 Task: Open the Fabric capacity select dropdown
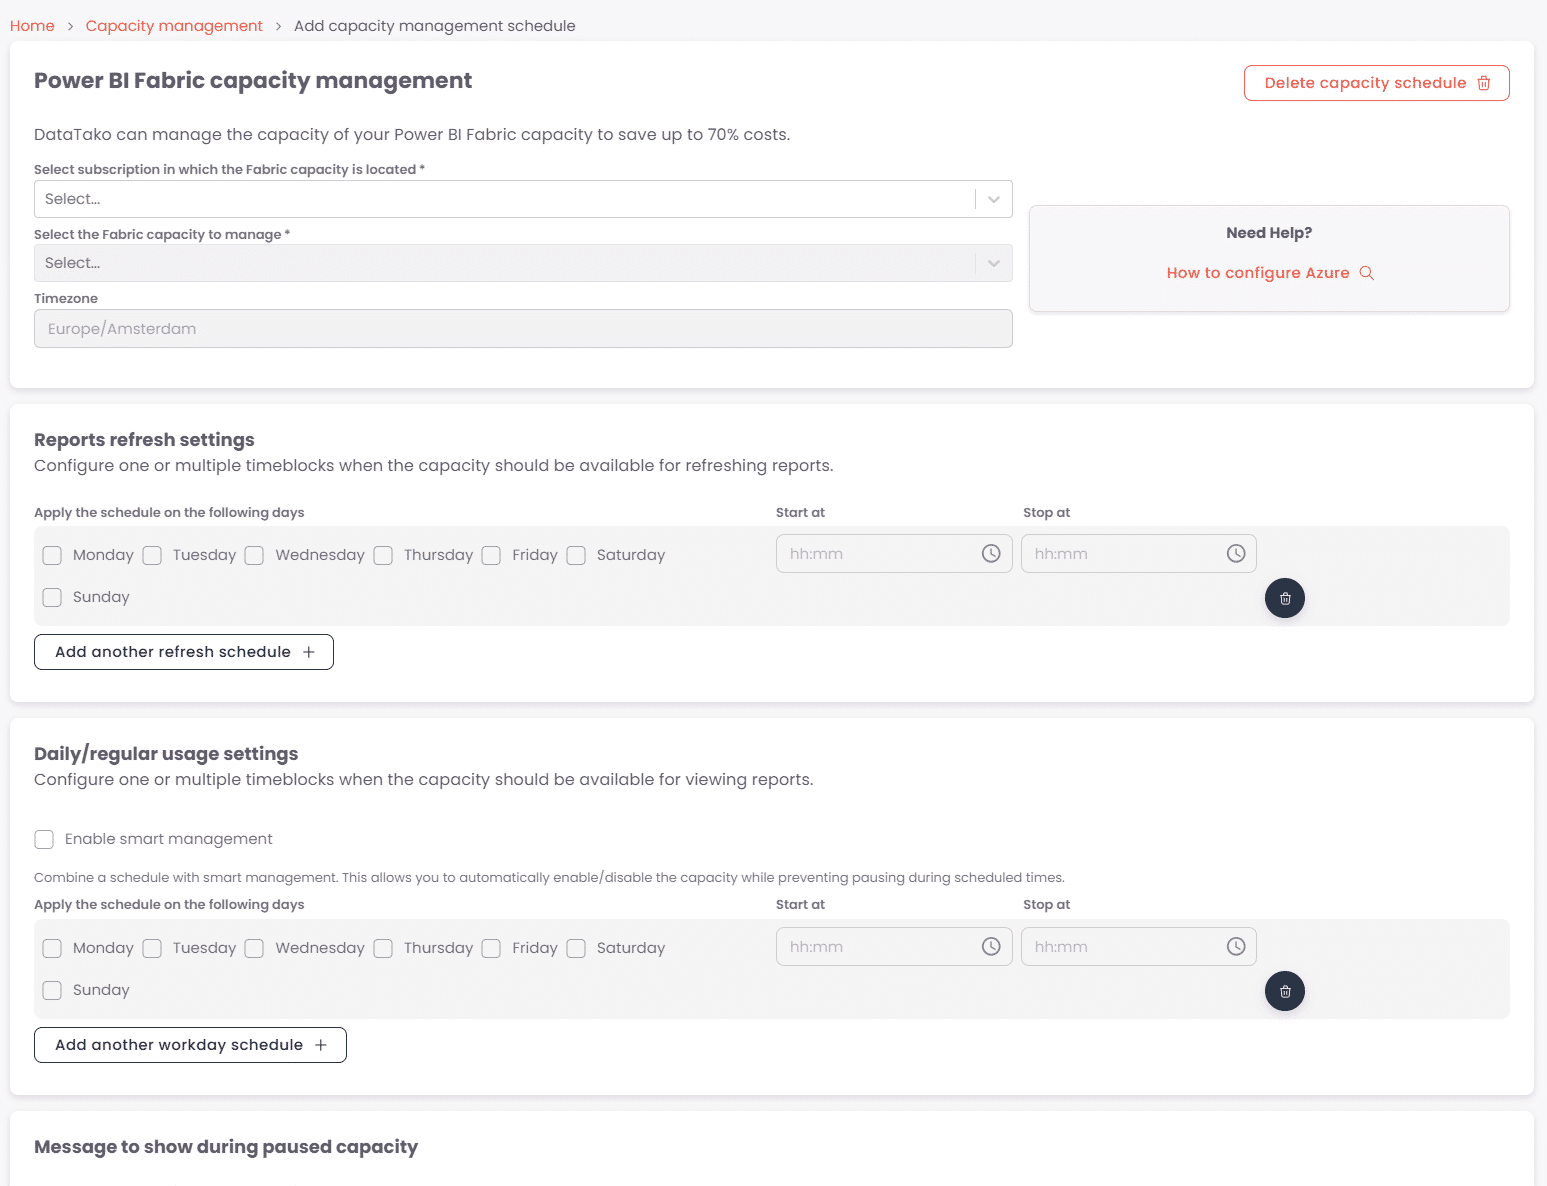tap(523, 263)
